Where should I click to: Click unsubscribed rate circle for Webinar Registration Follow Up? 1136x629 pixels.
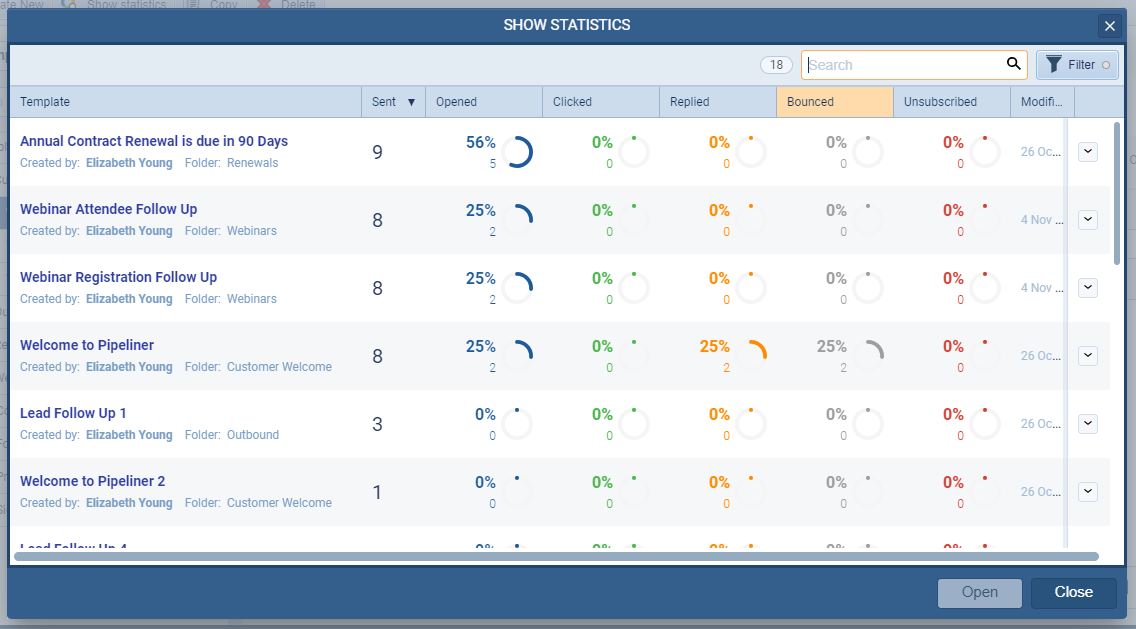[x=985, y=288]
